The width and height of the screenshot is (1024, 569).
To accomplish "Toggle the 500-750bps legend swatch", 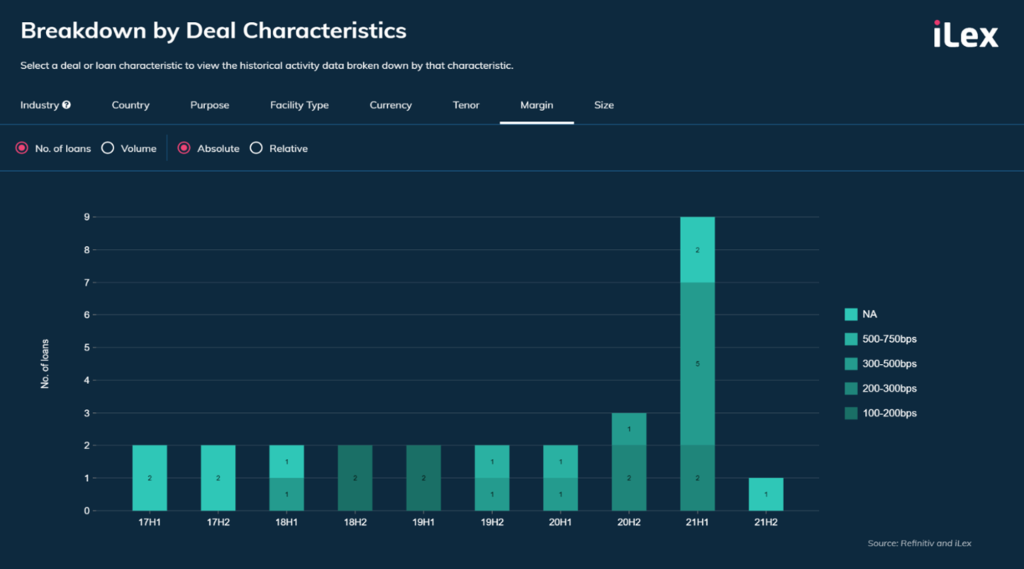I will 851,339.
